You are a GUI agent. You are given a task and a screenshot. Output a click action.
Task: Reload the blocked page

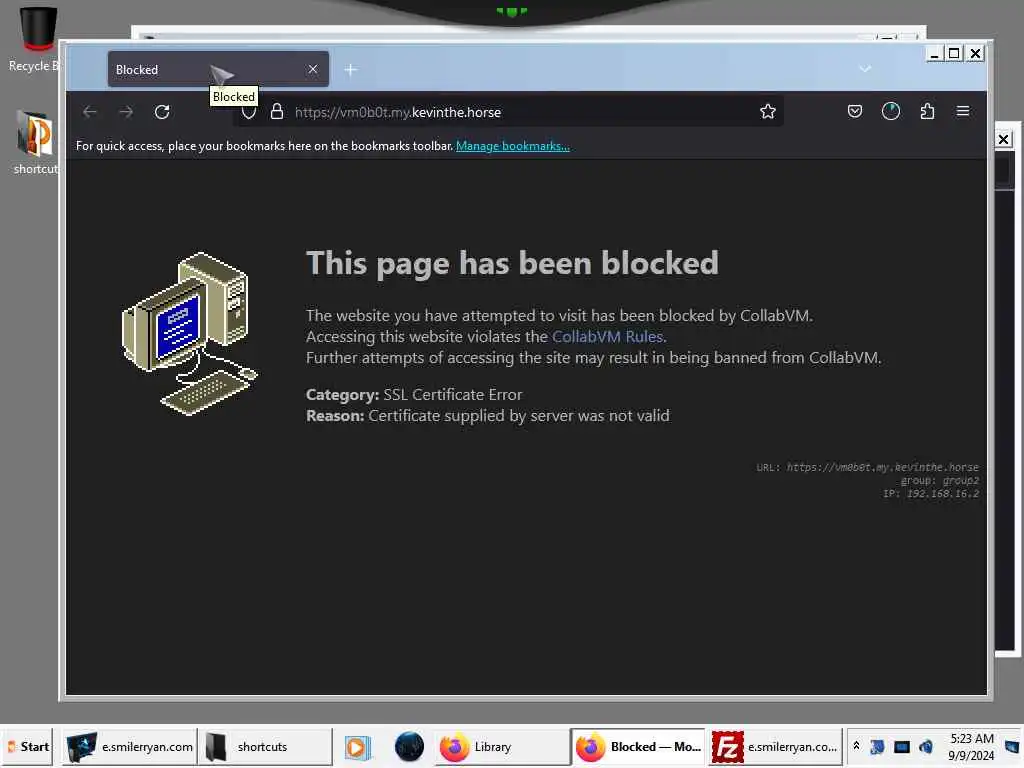pos(162,112)
